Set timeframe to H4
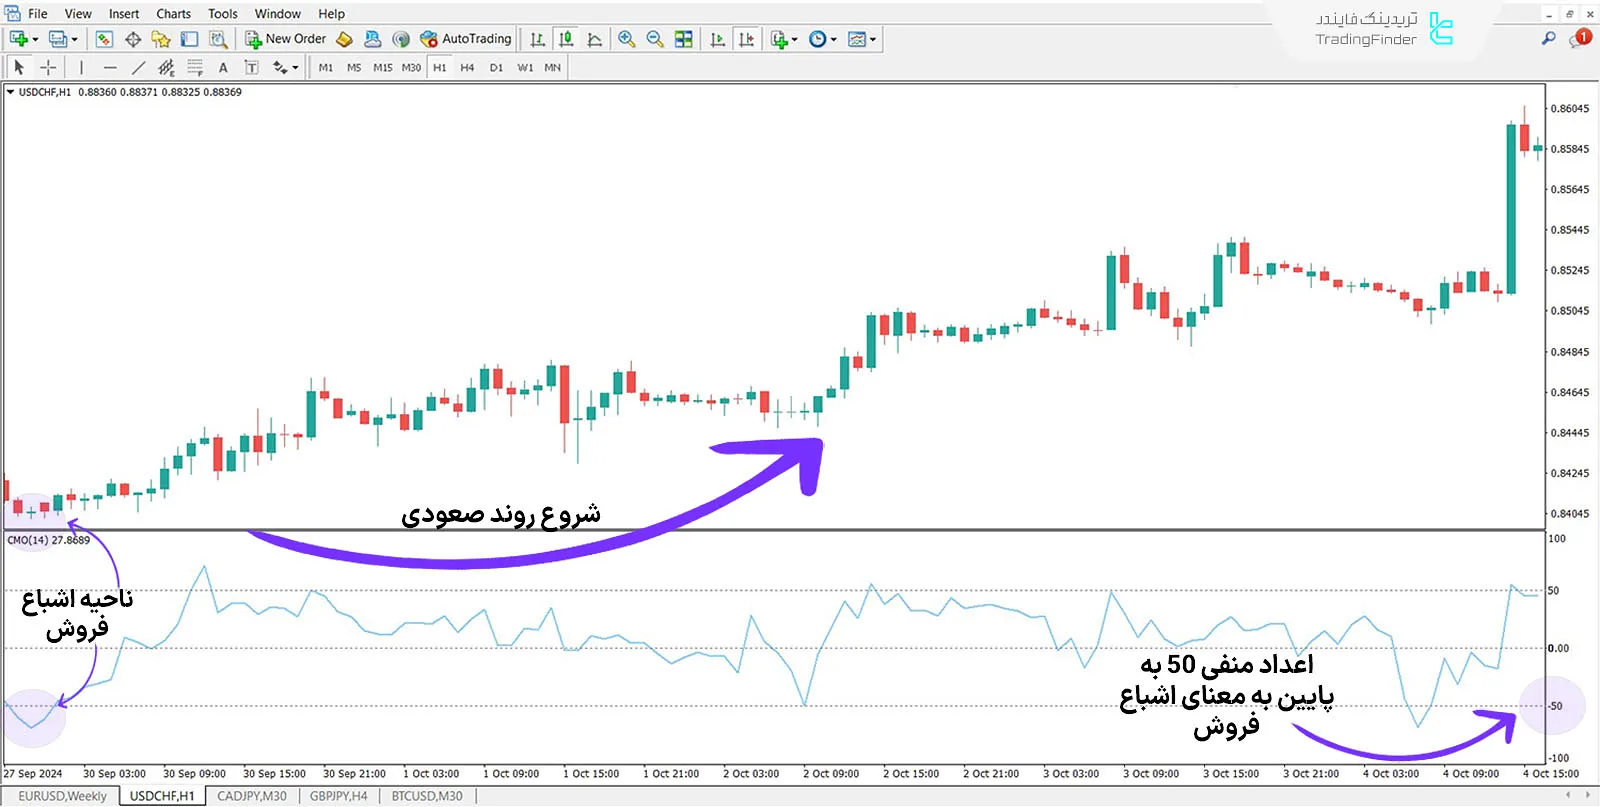 [467, 68]
